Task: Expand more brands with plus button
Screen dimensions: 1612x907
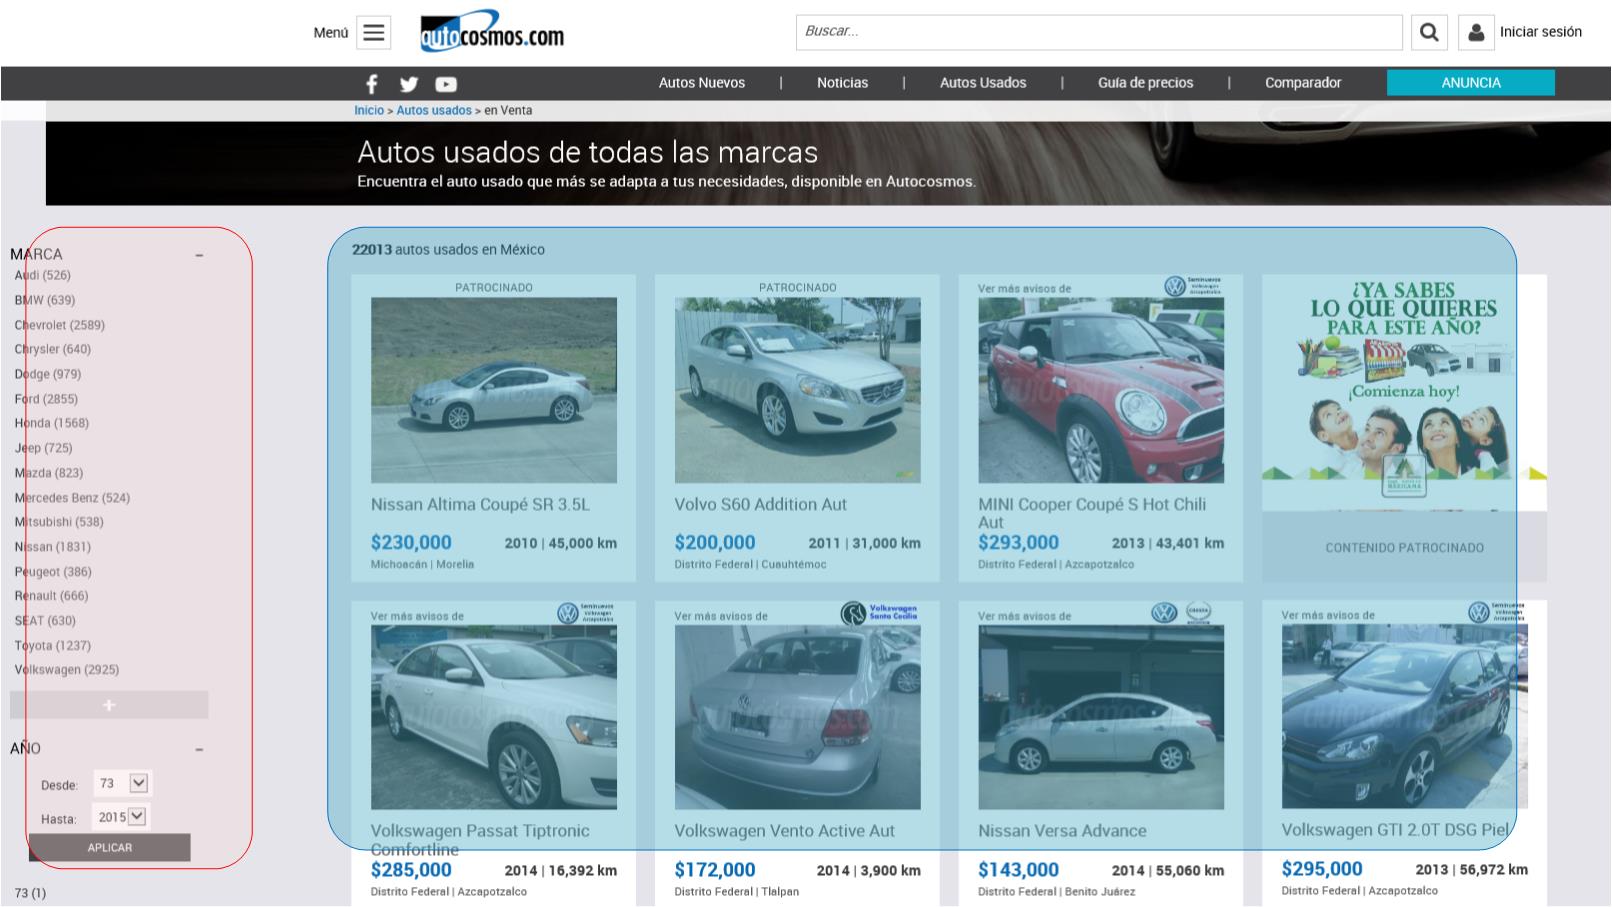Action: coord(109,705)
